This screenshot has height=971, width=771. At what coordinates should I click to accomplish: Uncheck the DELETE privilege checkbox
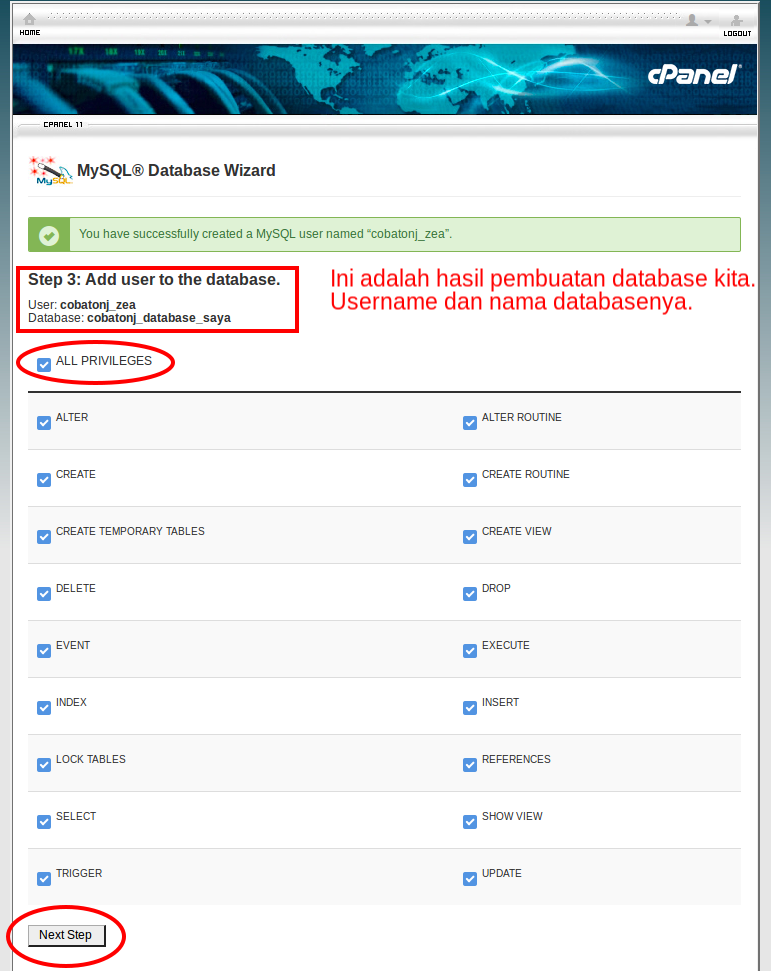click(44, 594)
